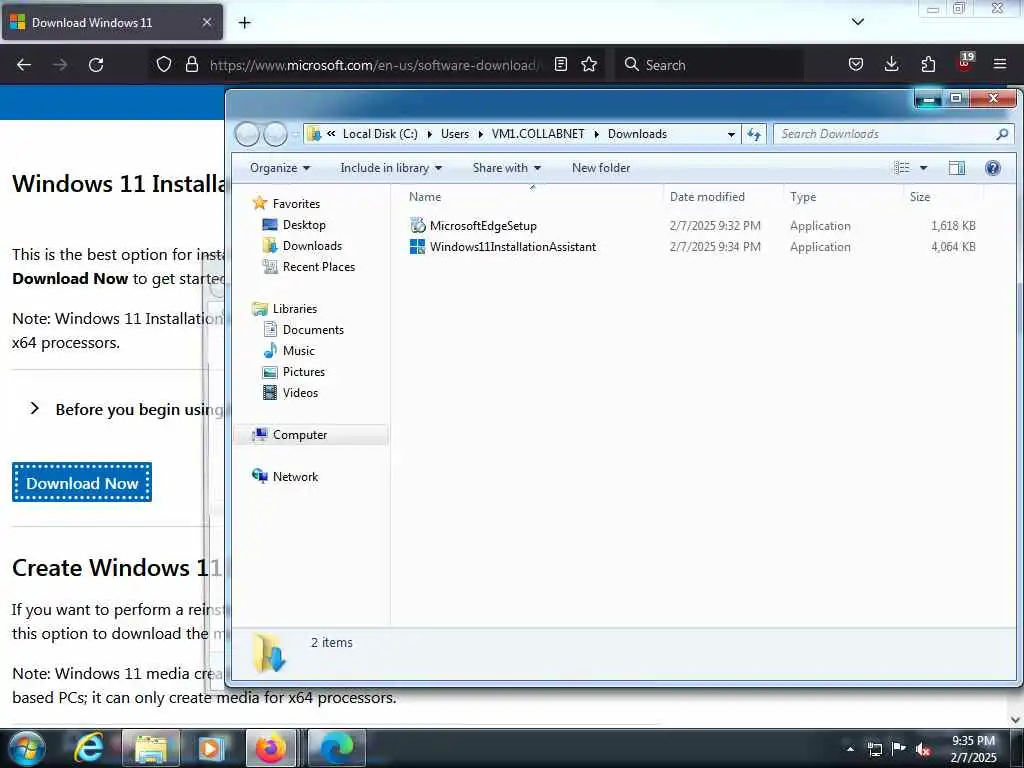Sort files by the Size column
Viewport: 1024px width, 768px height.
point(943,197)
